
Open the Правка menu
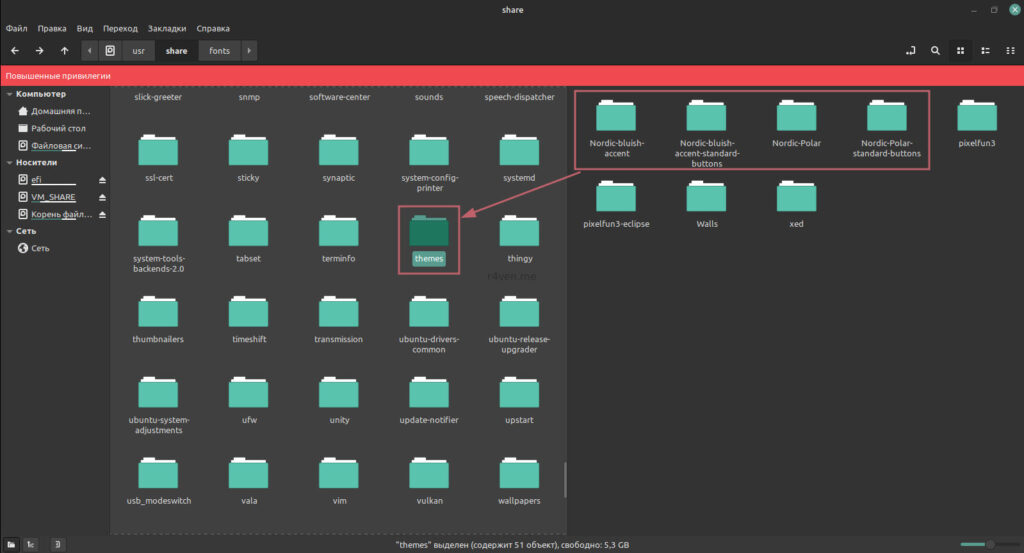tap(51, 28)
